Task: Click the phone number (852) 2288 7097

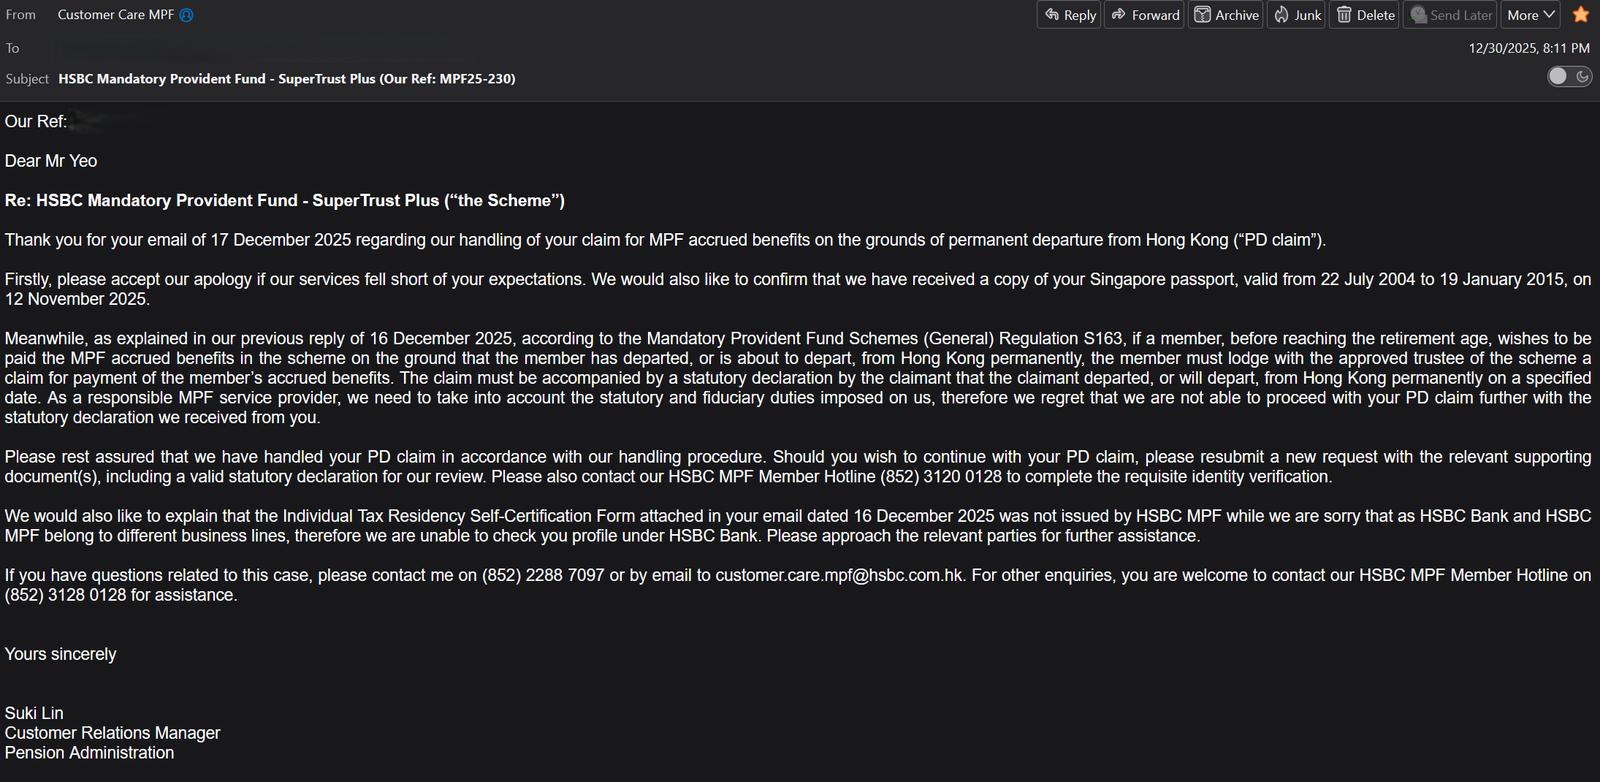Action: click(543, 575)
